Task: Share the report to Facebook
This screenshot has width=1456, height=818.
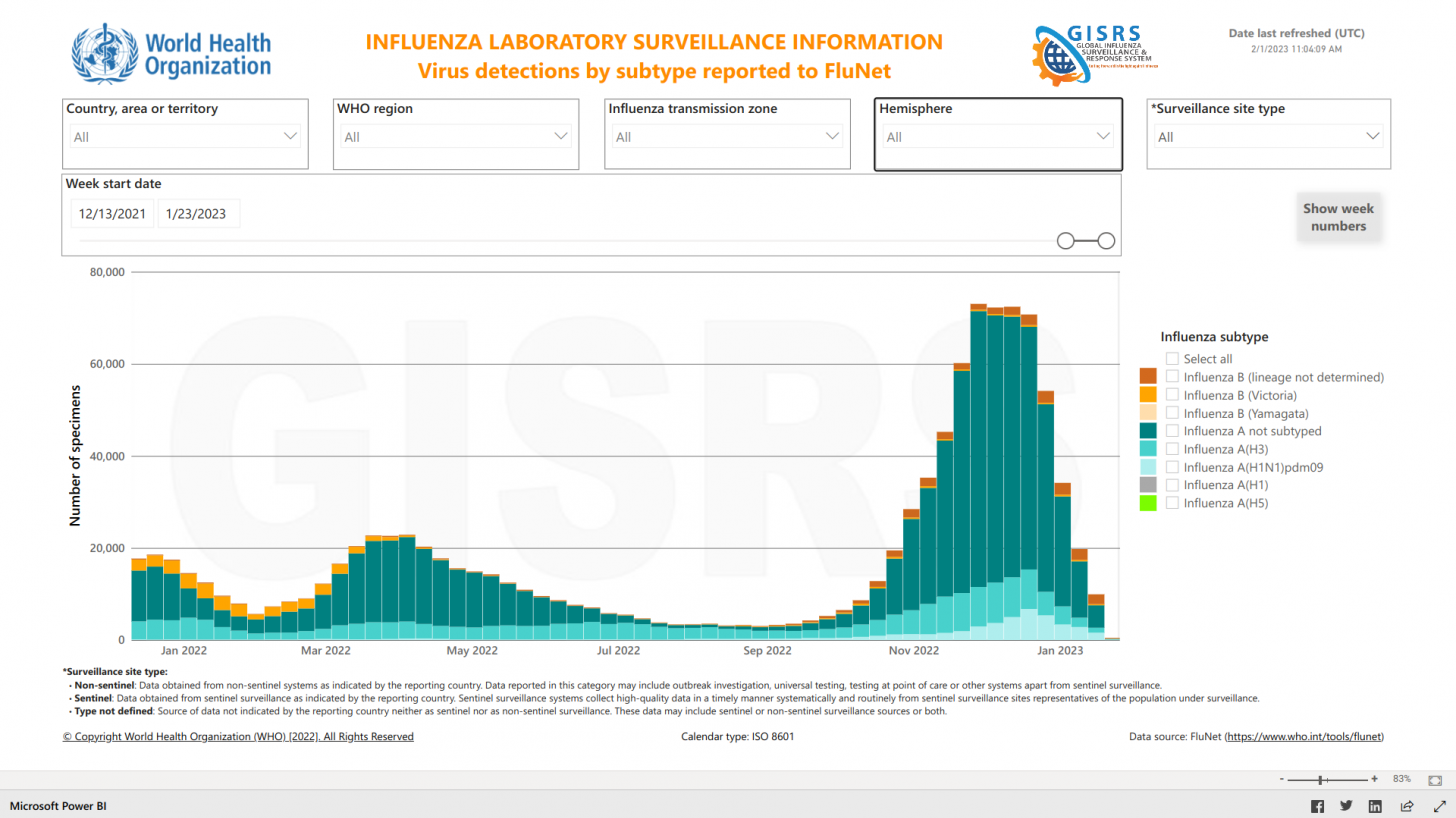Action: [x=1317, y=805]
